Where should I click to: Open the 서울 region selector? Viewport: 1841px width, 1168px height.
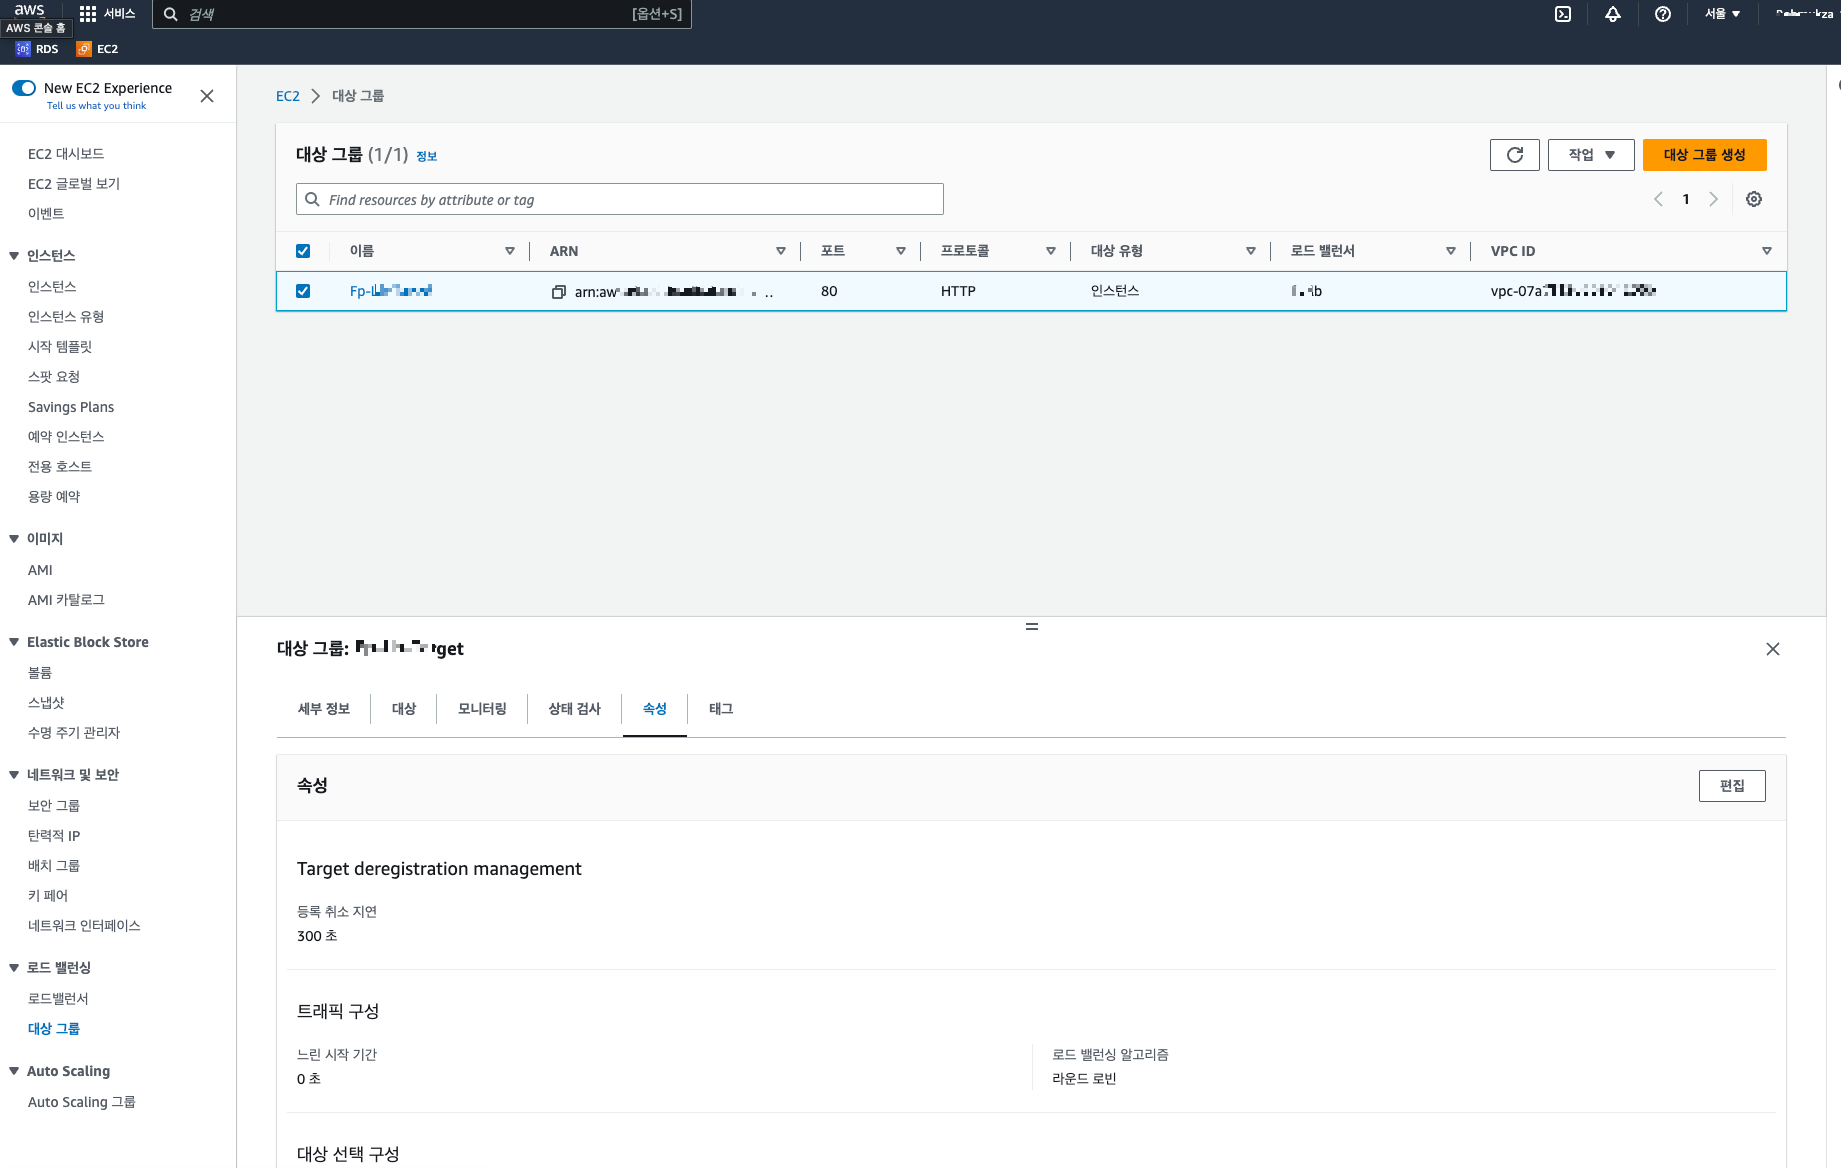(1723, 14)
